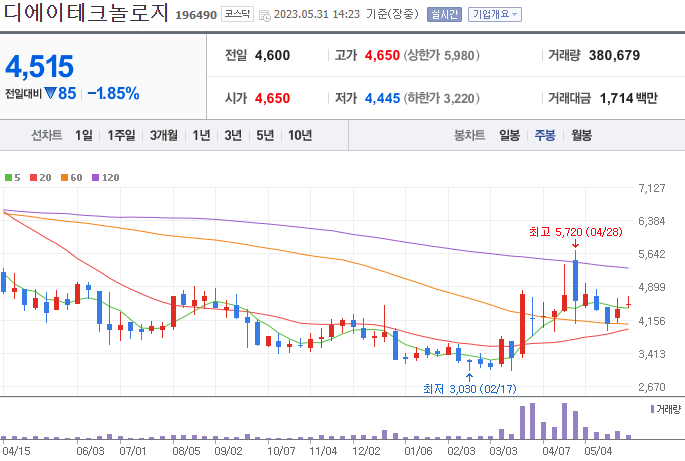Screen dimensions: 685x461
Task: Click the 04/07 x-axis date
Action: [x=557, y=451]
